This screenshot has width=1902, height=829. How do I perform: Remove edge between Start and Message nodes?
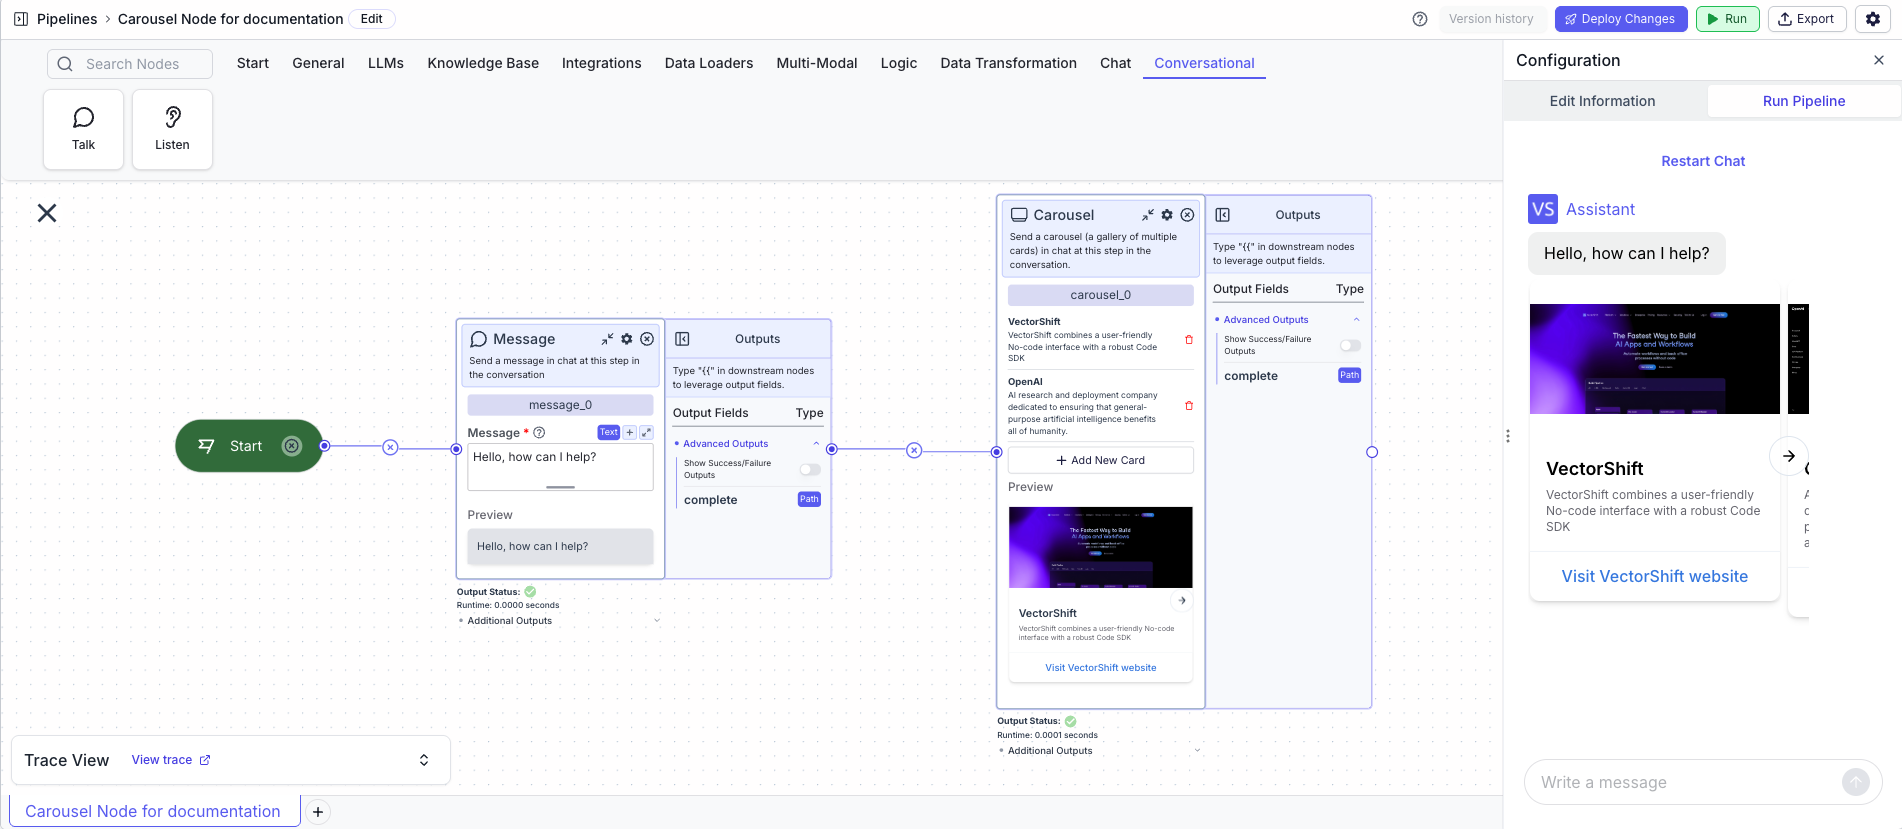click(x=391, y=447)
